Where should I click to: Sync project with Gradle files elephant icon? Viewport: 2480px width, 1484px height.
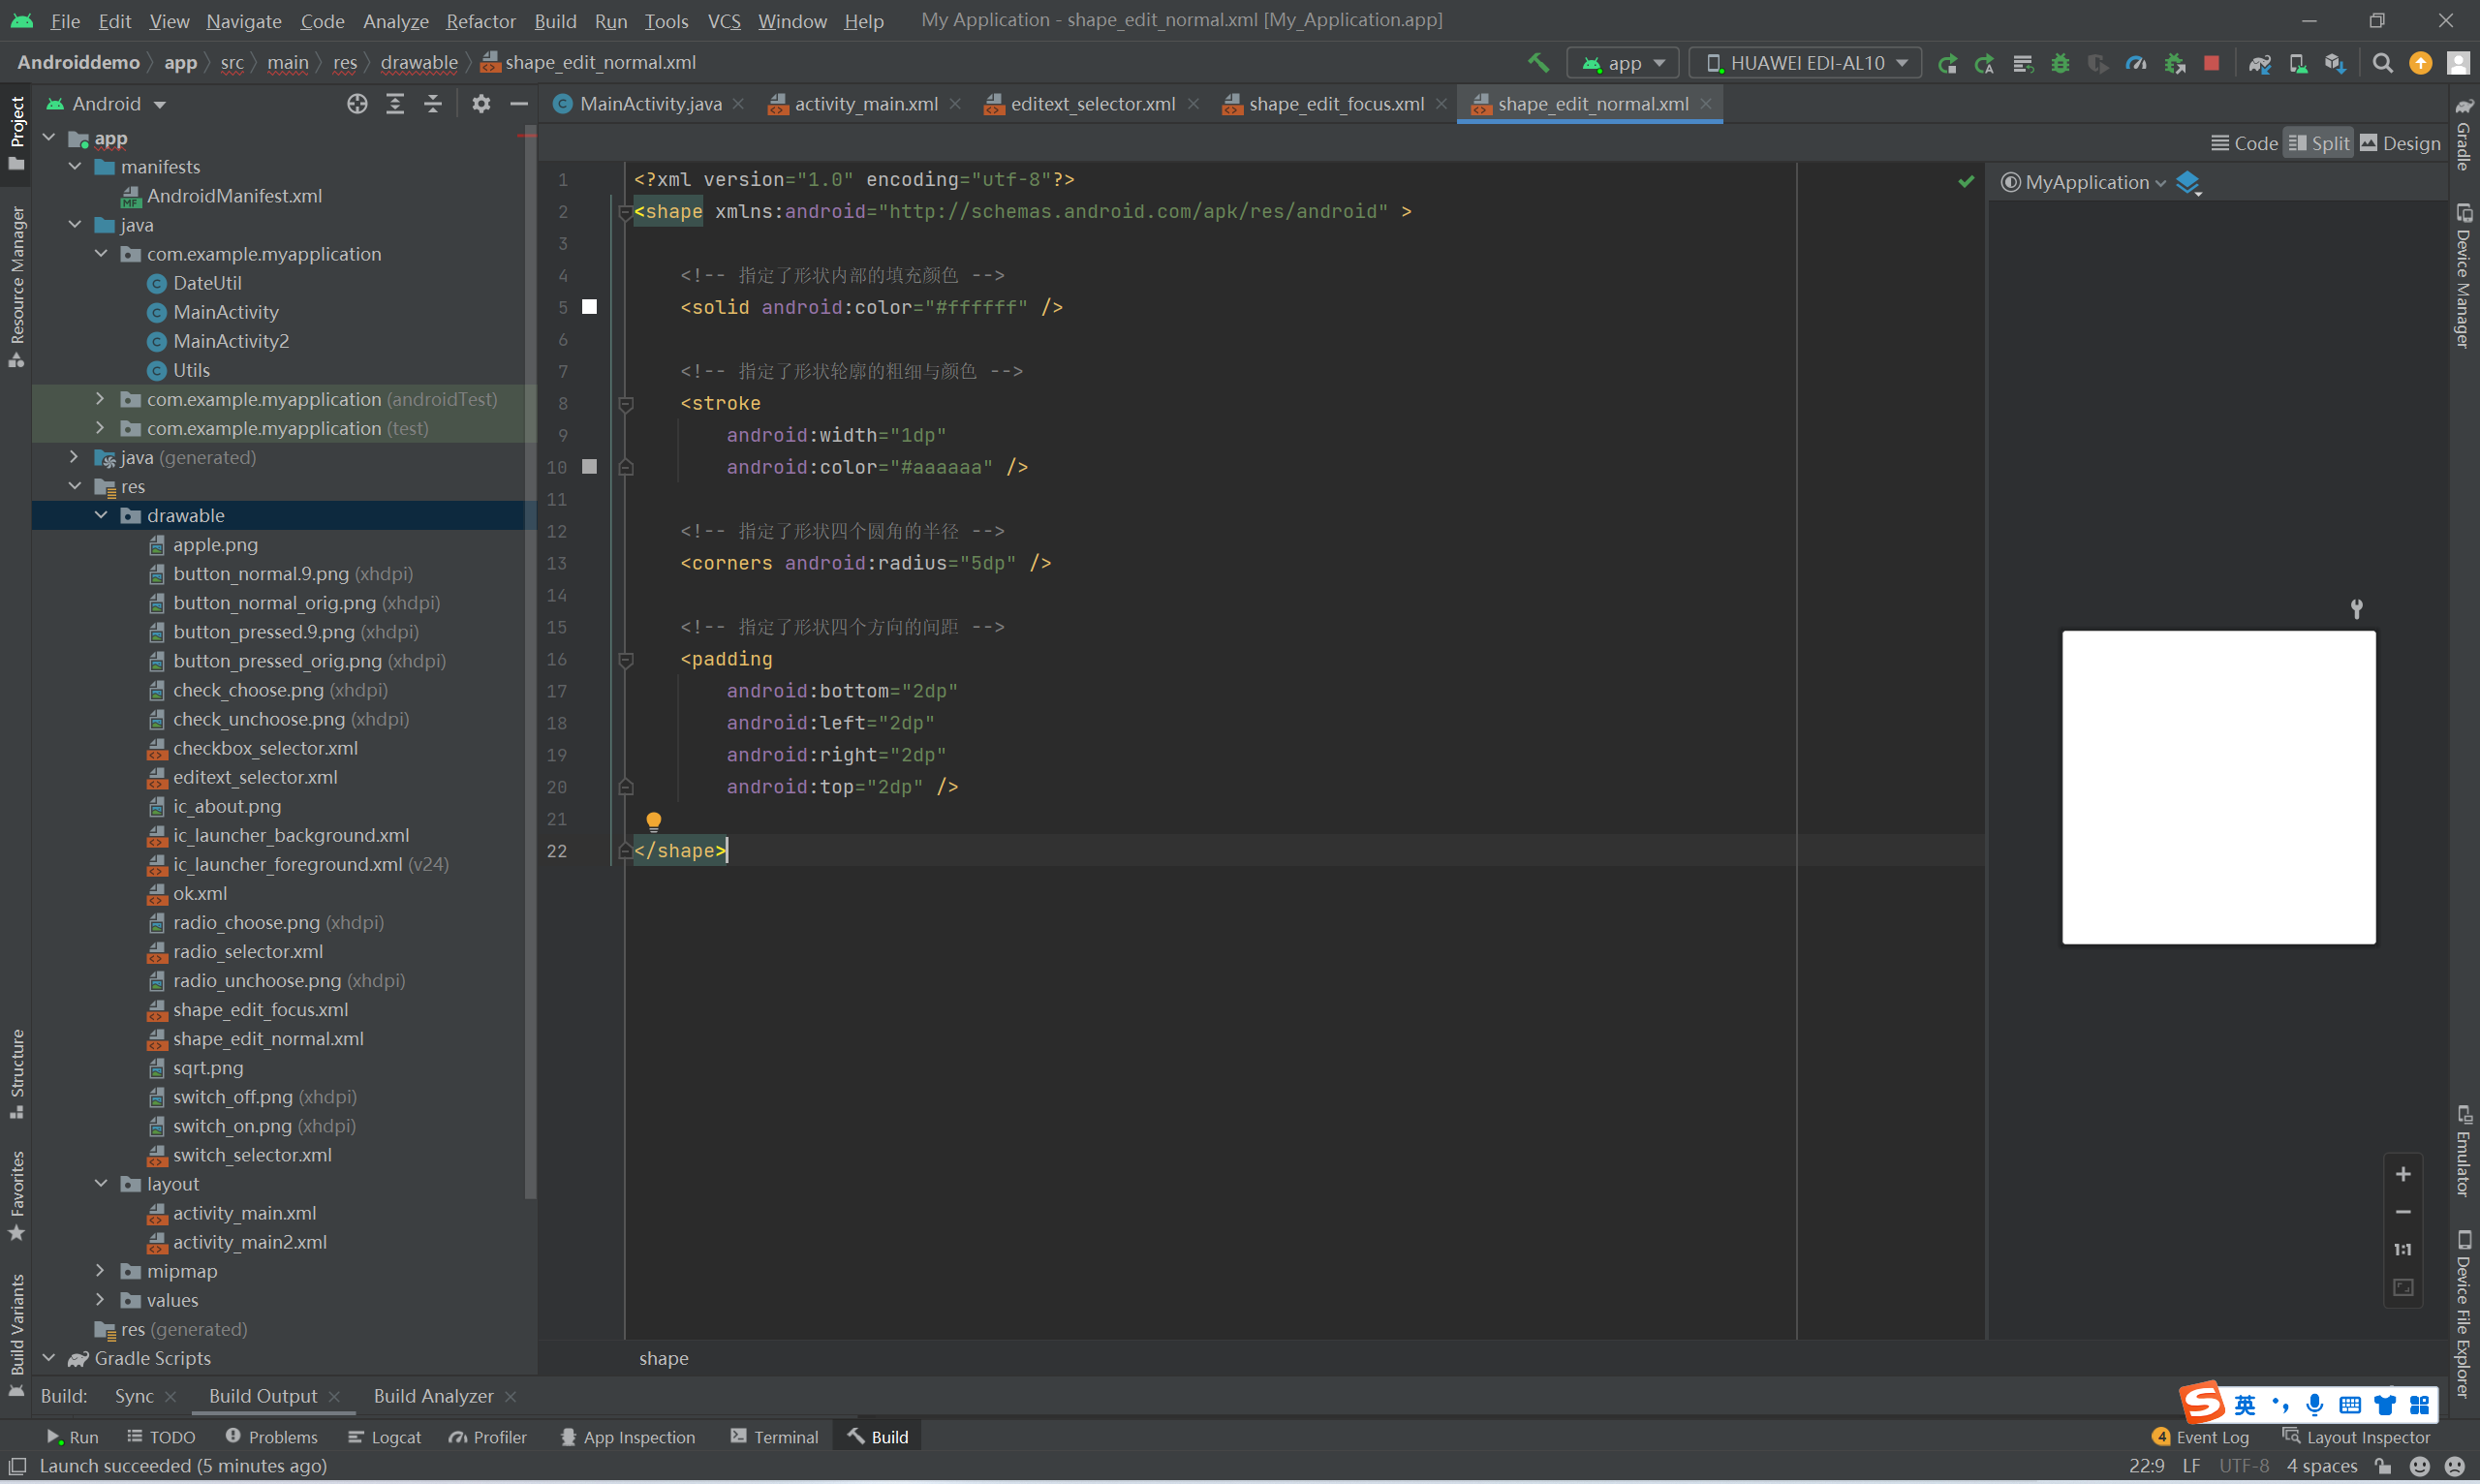click(x=2259, y=63)
